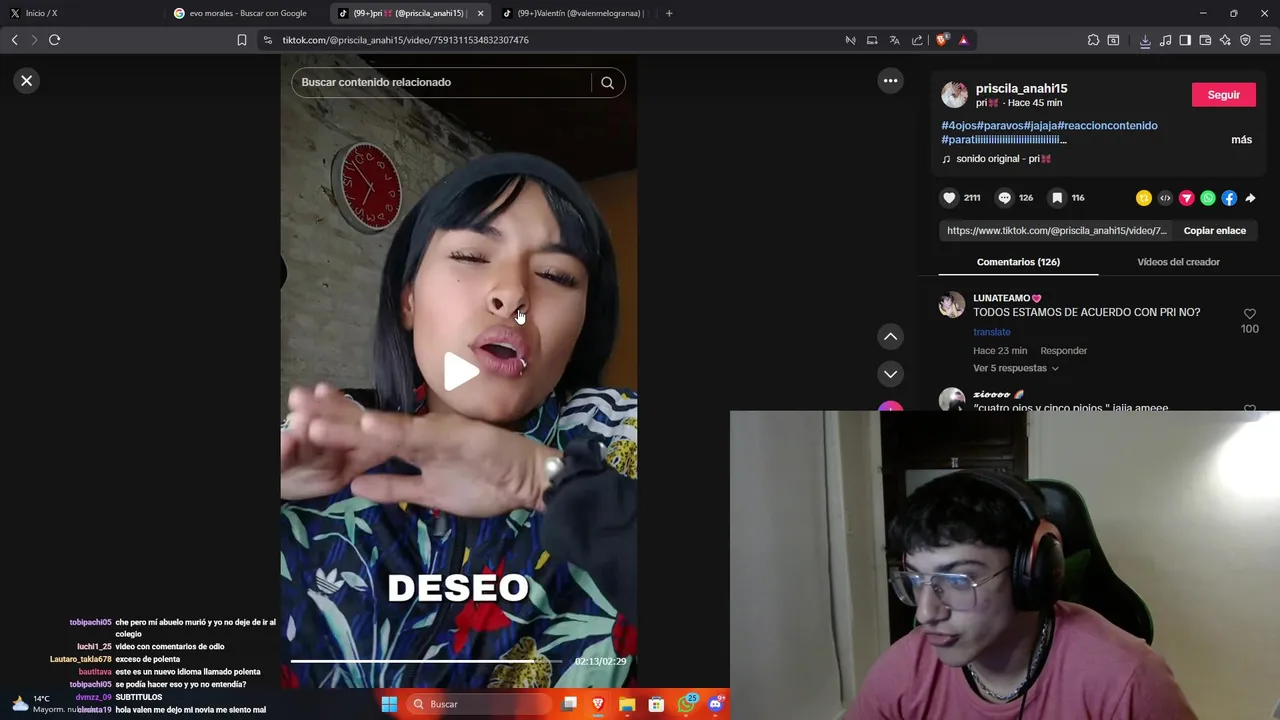Screen dimensions: 1280x720
Task: Click the translate page icon in address bar
Action: pos(894,40)
